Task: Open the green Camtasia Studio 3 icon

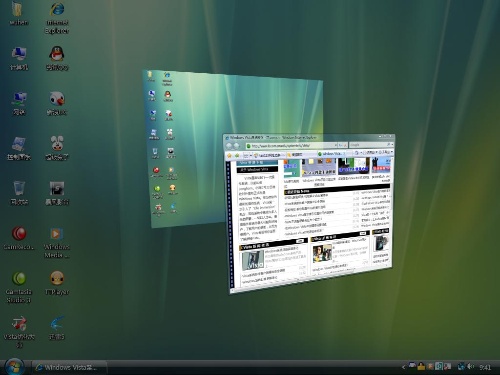Action: click(x=19, y=287)
